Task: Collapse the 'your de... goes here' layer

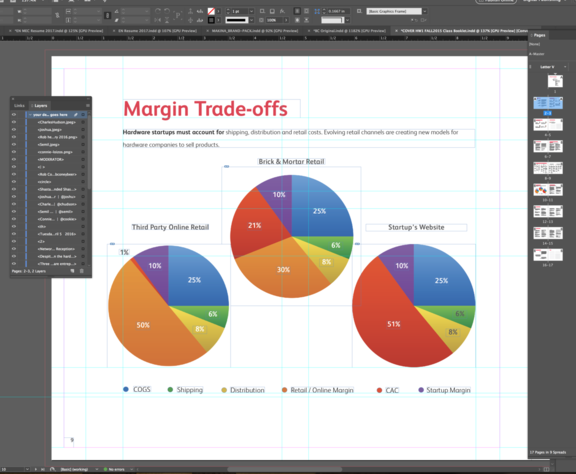Action: 30,115
